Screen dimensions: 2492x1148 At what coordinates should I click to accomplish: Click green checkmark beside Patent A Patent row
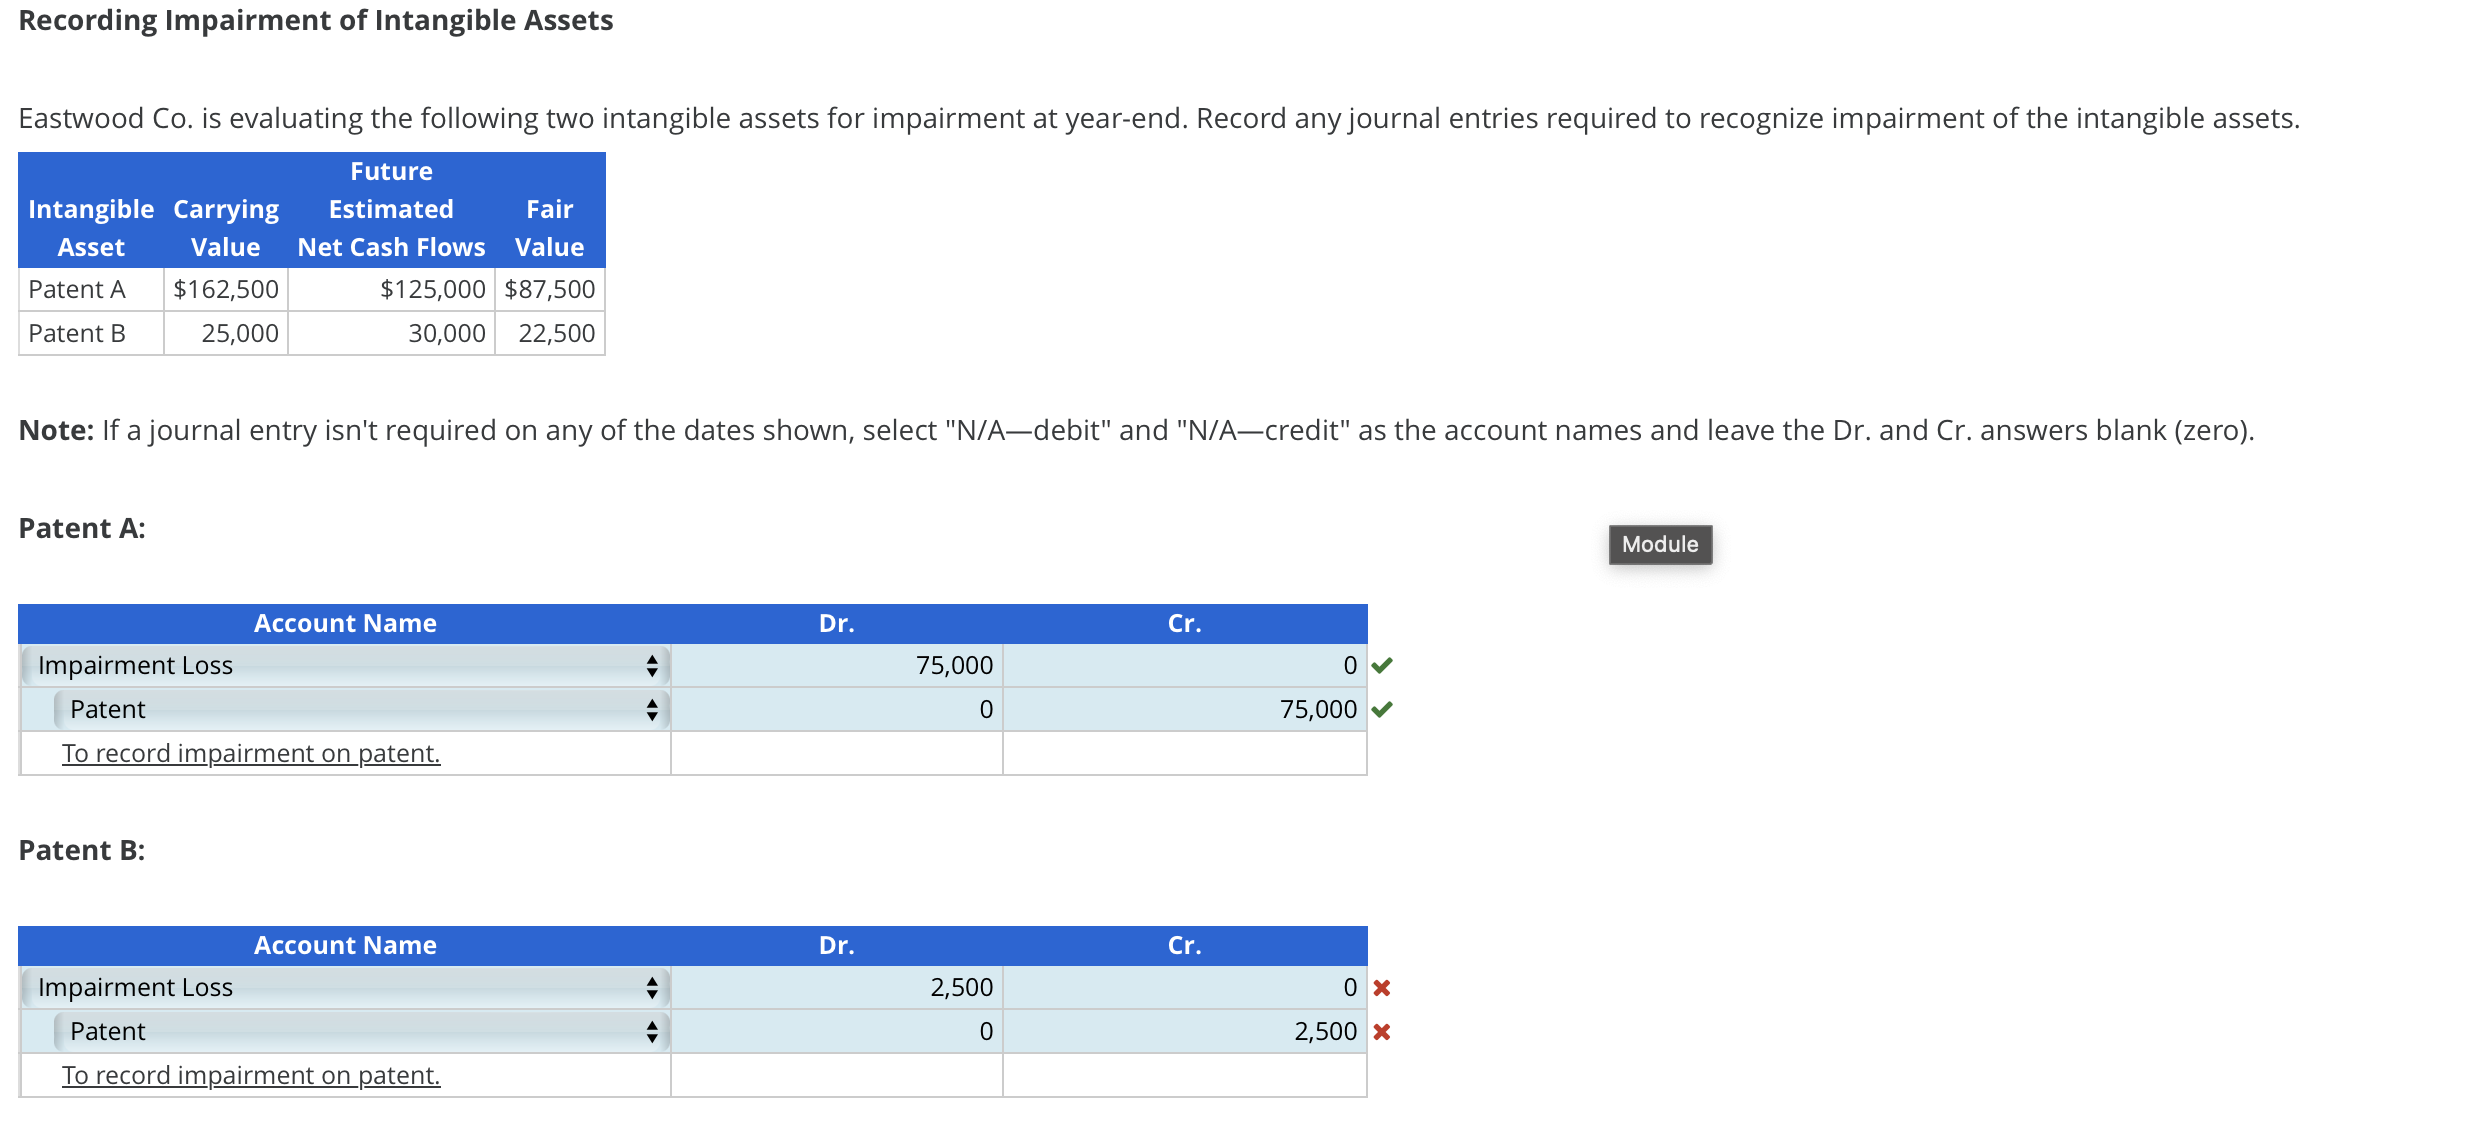tap(1382, 709)
